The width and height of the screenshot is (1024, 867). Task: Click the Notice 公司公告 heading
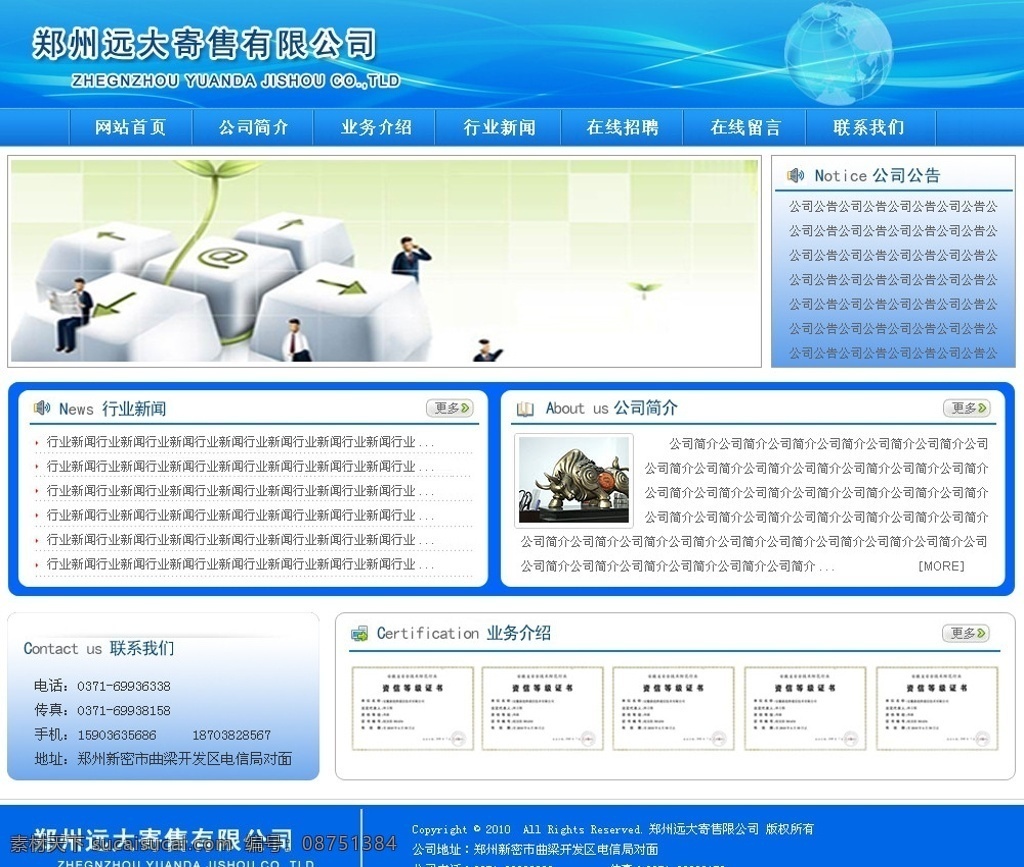tap(877, 175)
